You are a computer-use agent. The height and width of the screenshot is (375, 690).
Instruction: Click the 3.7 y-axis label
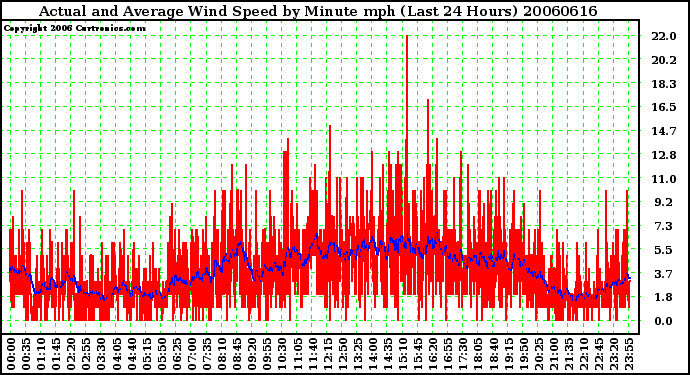[x=664, y=274]
